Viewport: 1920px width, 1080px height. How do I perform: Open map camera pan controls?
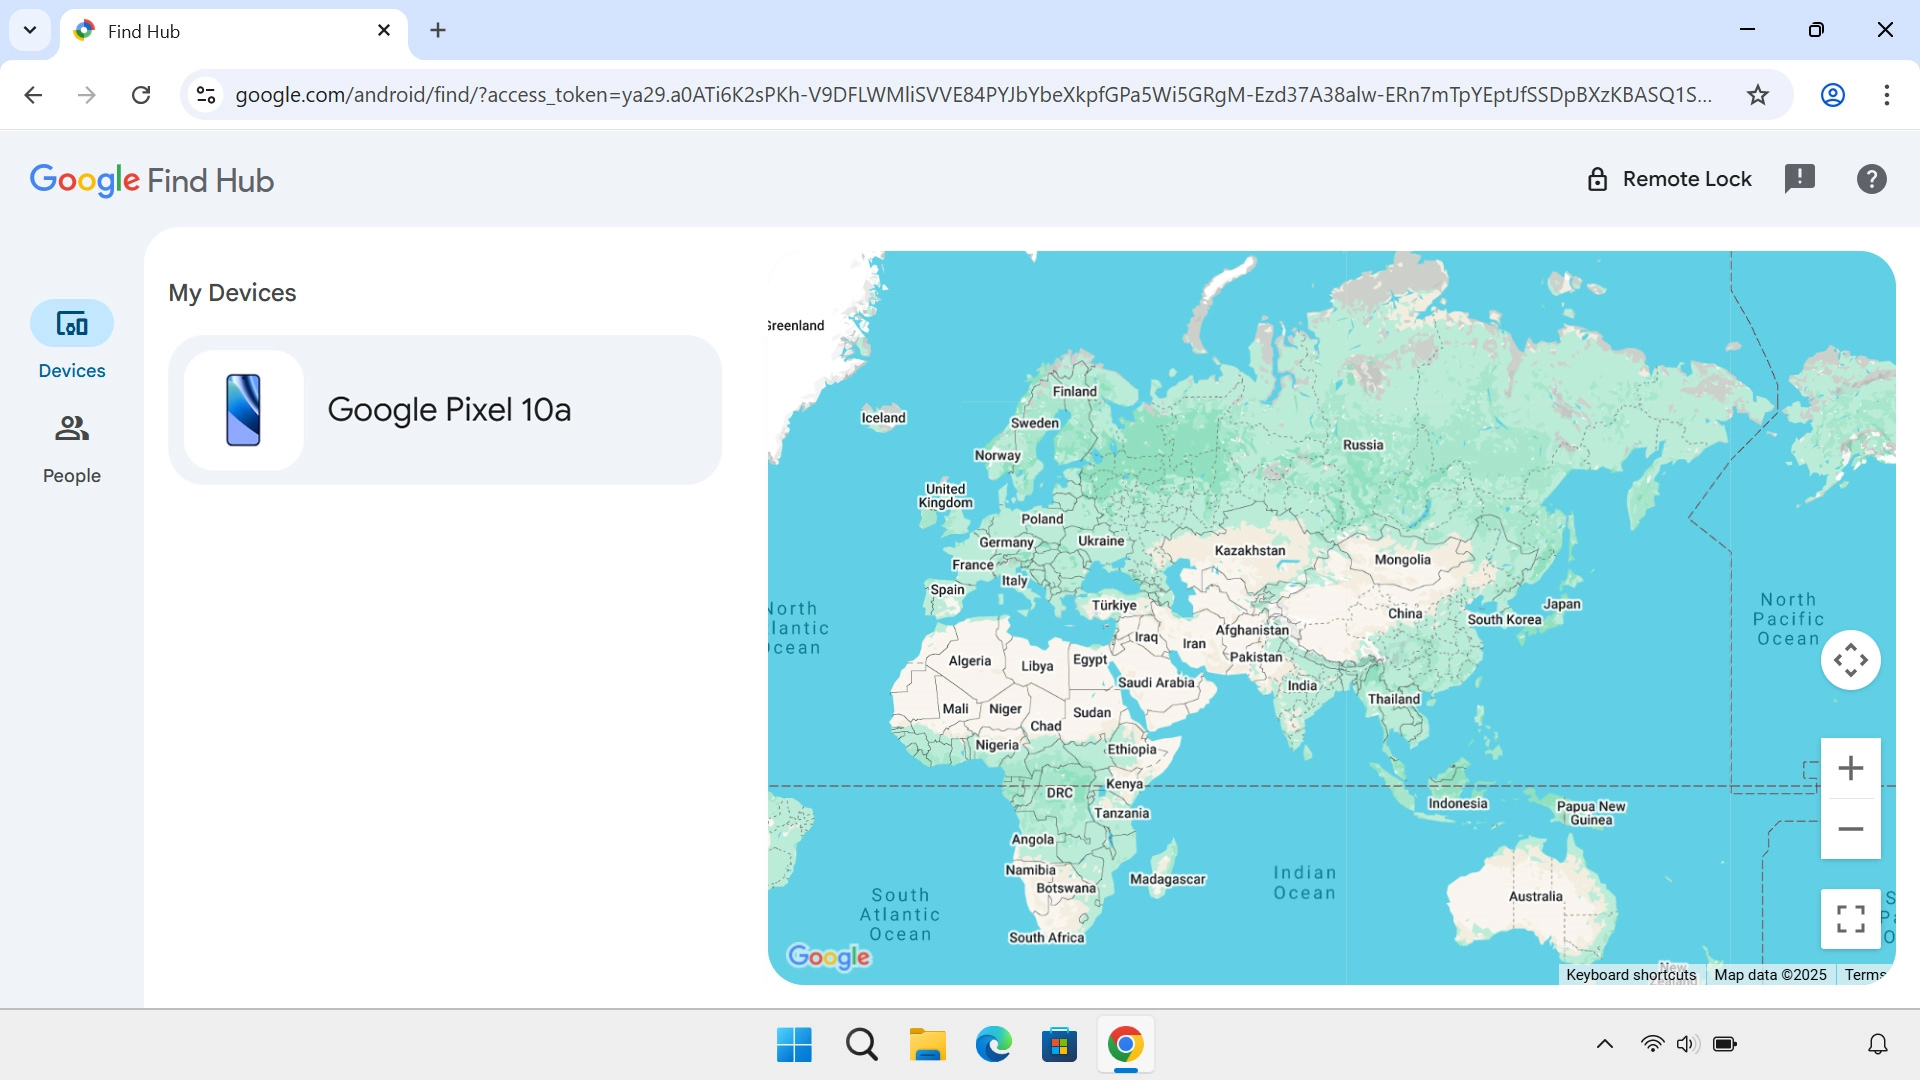pyautogui.click(x=1850, y=660)
